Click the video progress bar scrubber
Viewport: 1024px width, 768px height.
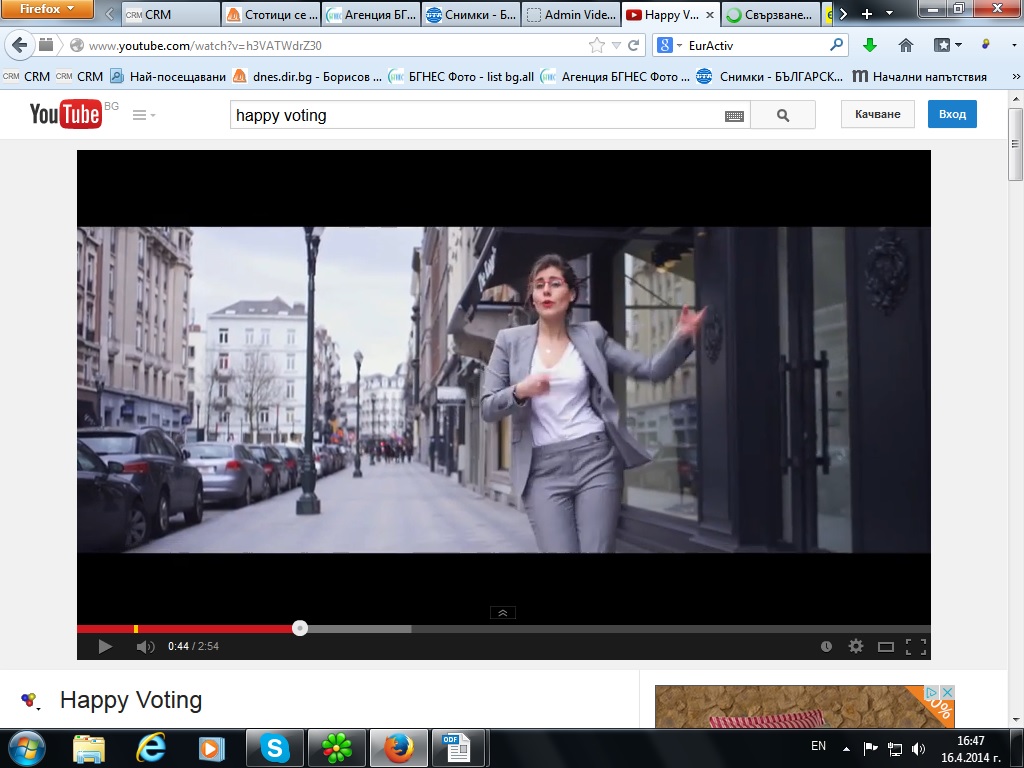point(300,628)
